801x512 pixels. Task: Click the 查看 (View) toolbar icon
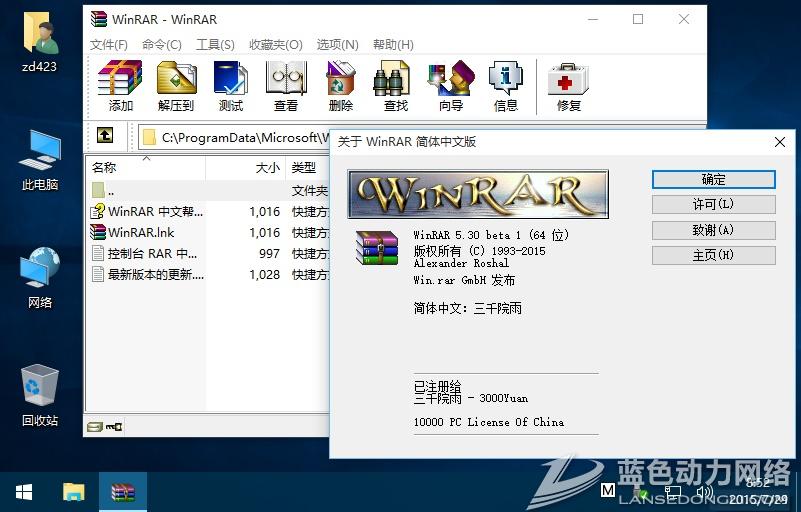click(286, 85)
